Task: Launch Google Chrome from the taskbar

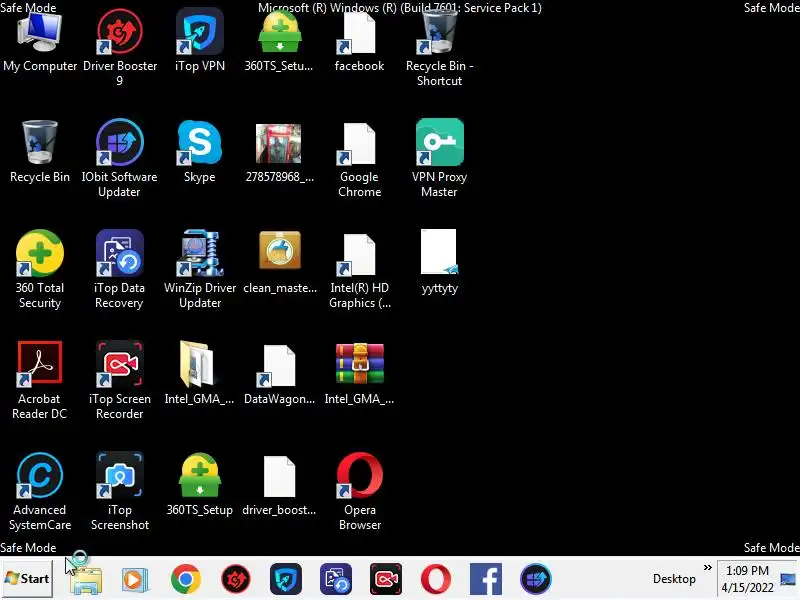Action: [x=185, y=579]
